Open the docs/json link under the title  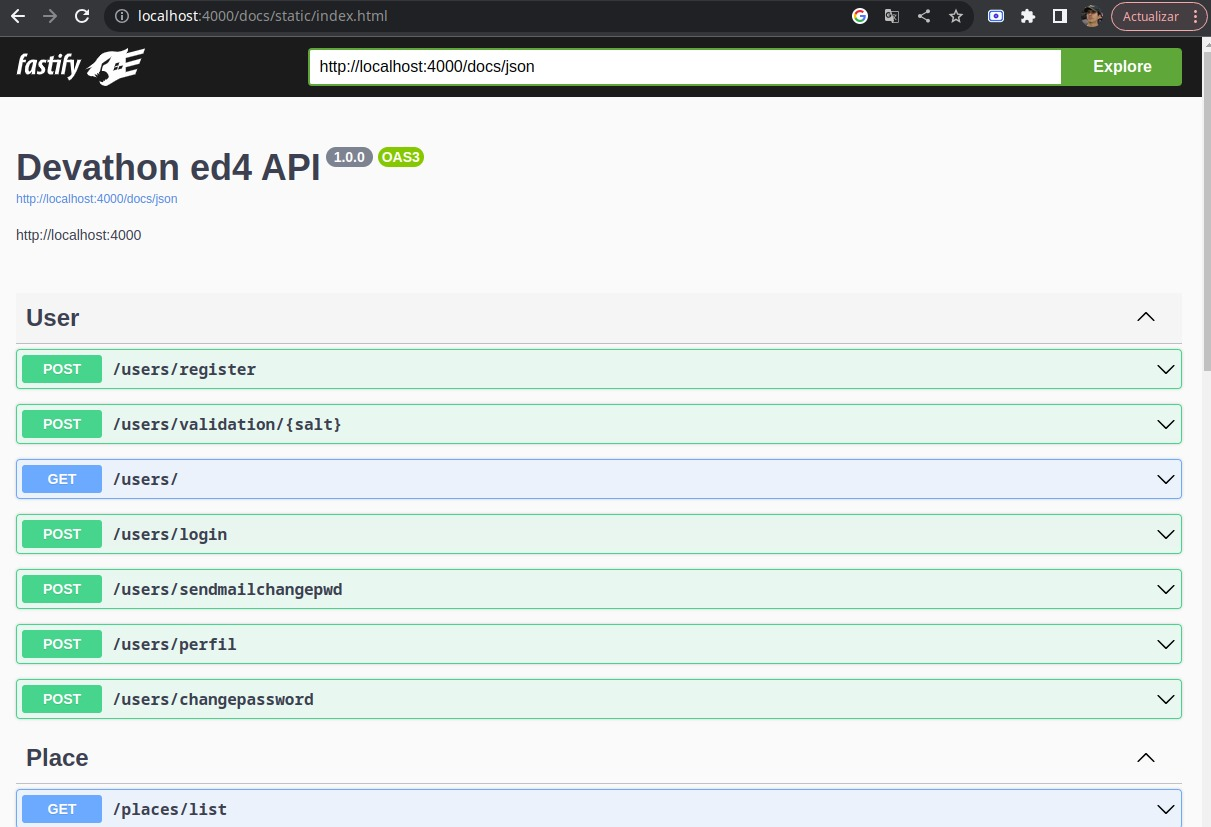97,199
